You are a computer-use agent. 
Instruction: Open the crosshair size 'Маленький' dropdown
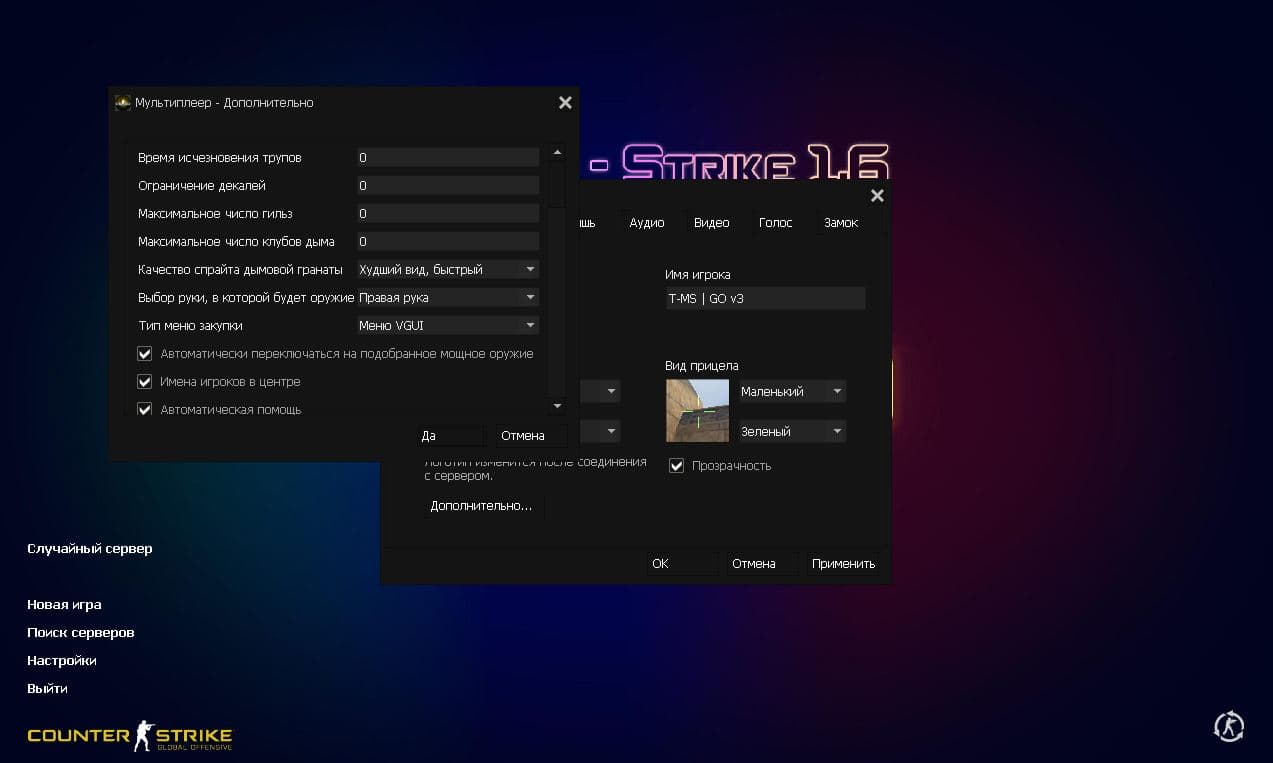pyautogui.click(x=792, y=391)
